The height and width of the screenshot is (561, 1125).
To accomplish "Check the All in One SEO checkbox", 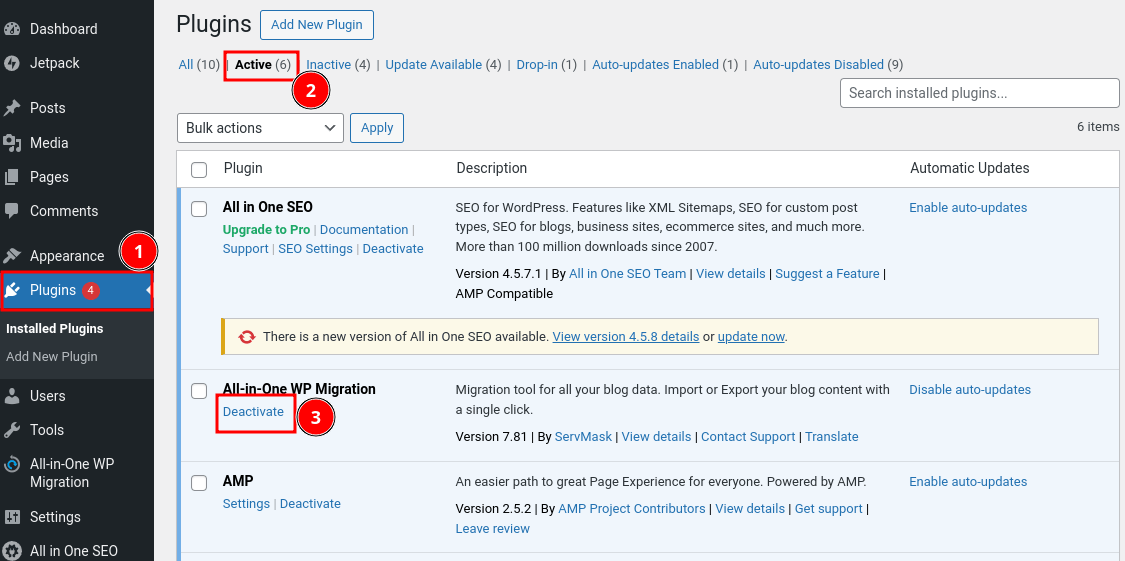I will coord(200,208).
